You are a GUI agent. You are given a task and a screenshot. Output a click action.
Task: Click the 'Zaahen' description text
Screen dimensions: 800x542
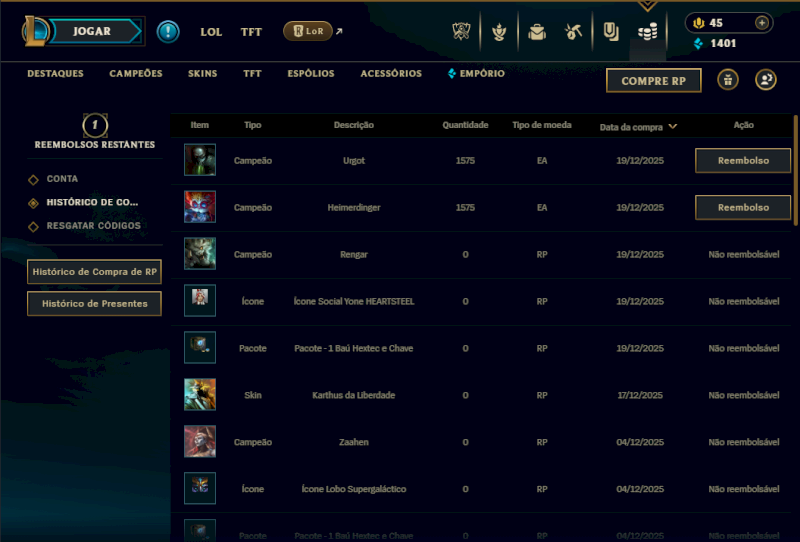354,442
